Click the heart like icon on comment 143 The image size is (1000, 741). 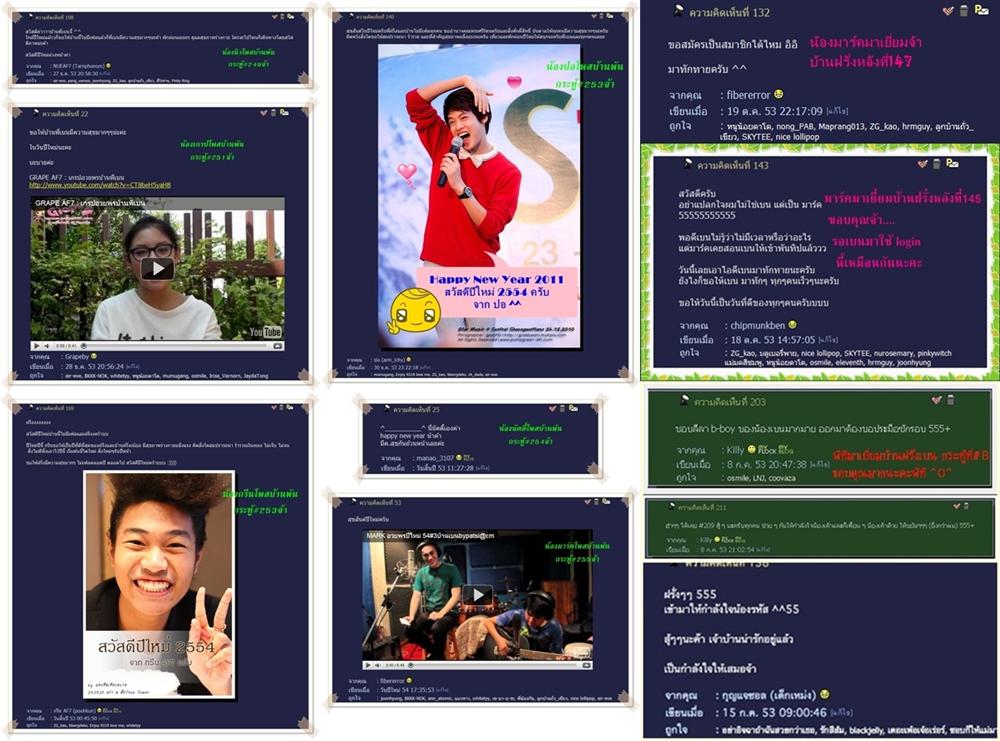(x=922, y=164)
